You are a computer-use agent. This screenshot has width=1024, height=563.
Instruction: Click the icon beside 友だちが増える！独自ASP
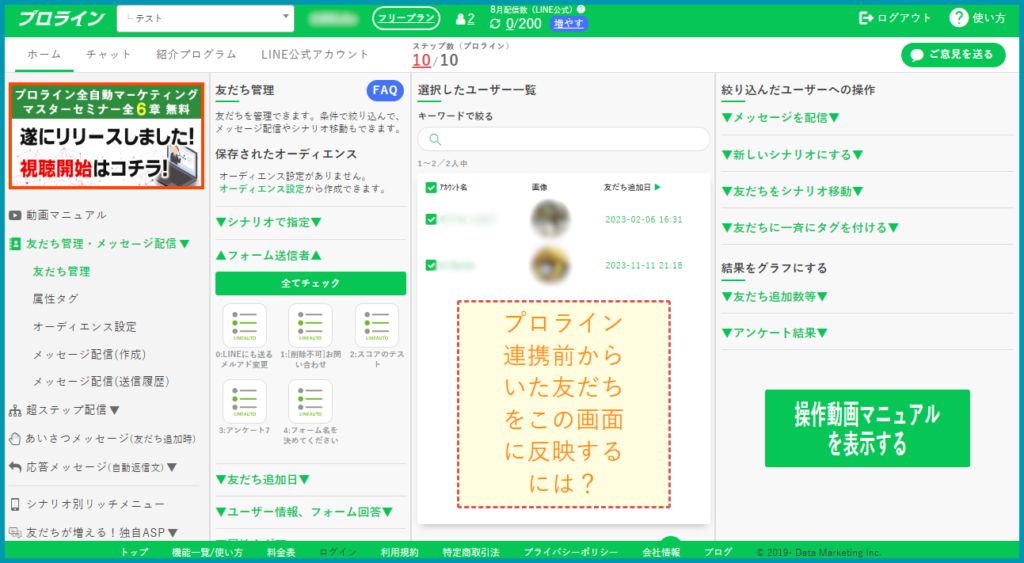[x=15, y=533]
